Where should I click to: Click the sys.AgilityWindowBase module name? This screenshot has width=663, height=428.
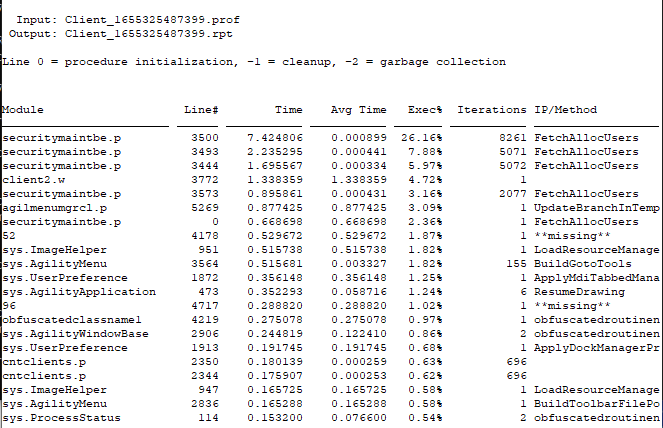pos(75,334)
